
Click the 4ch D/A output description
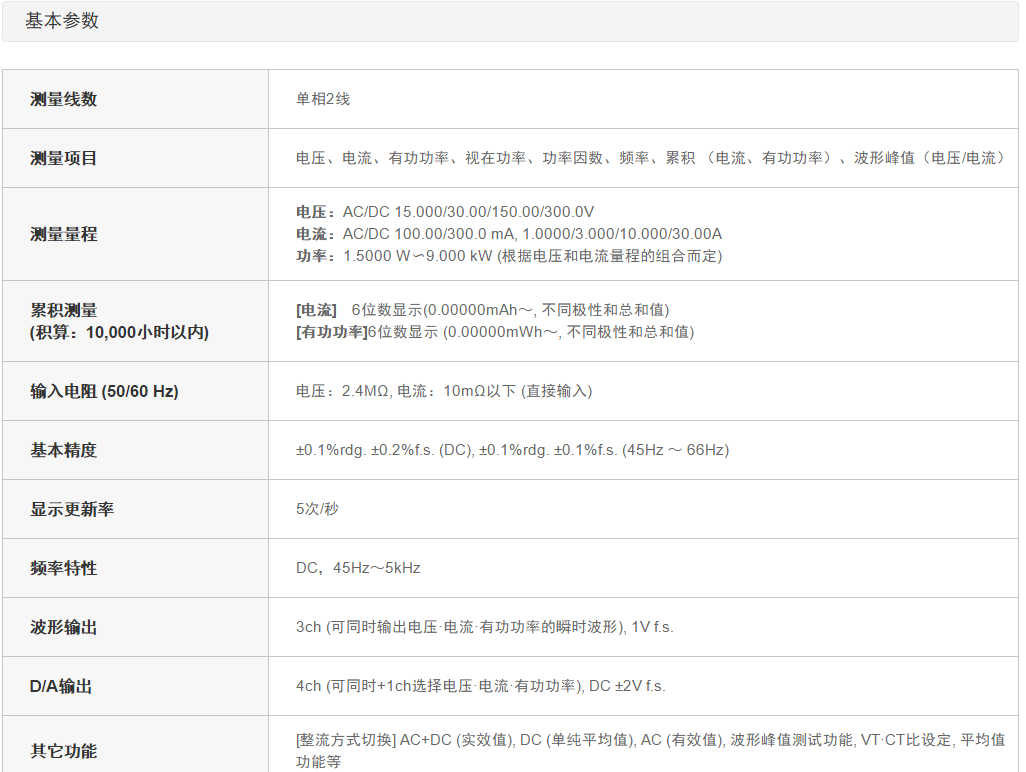(x=481, y=686)
